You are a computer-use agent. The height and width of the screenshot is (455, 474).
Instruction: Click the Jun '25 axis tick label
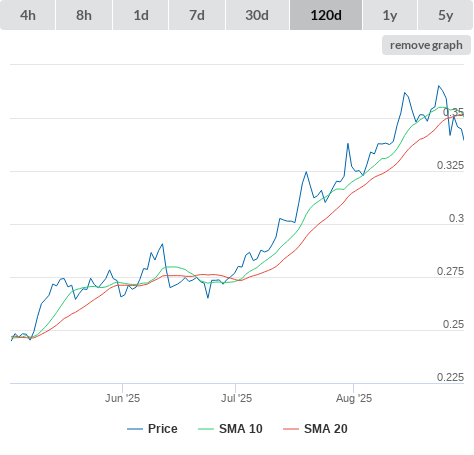[122, 398]
